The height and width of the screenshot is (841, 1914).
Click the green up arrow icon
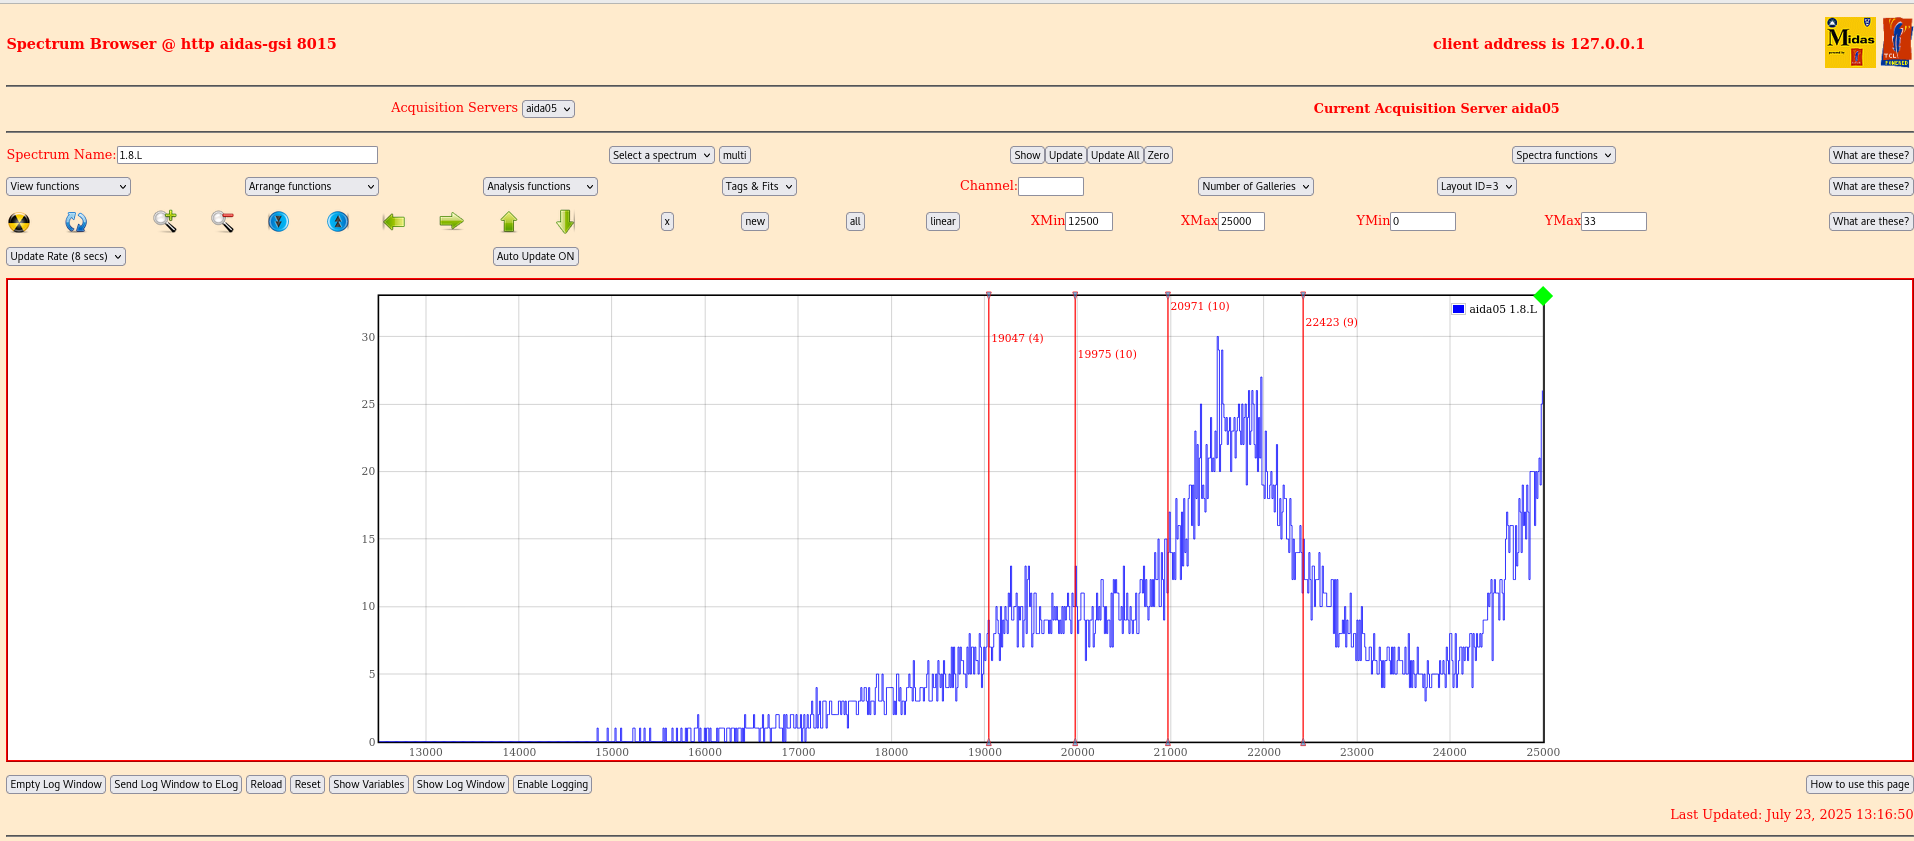(x=509, y=221)
